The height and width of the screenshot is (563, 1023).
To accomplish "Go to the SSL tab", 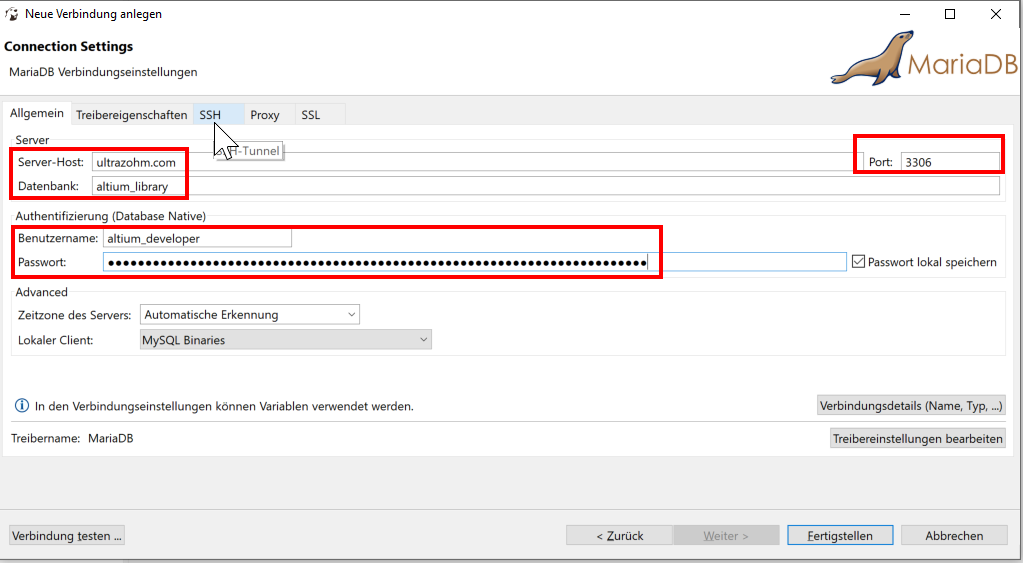I will click(311, 115).
